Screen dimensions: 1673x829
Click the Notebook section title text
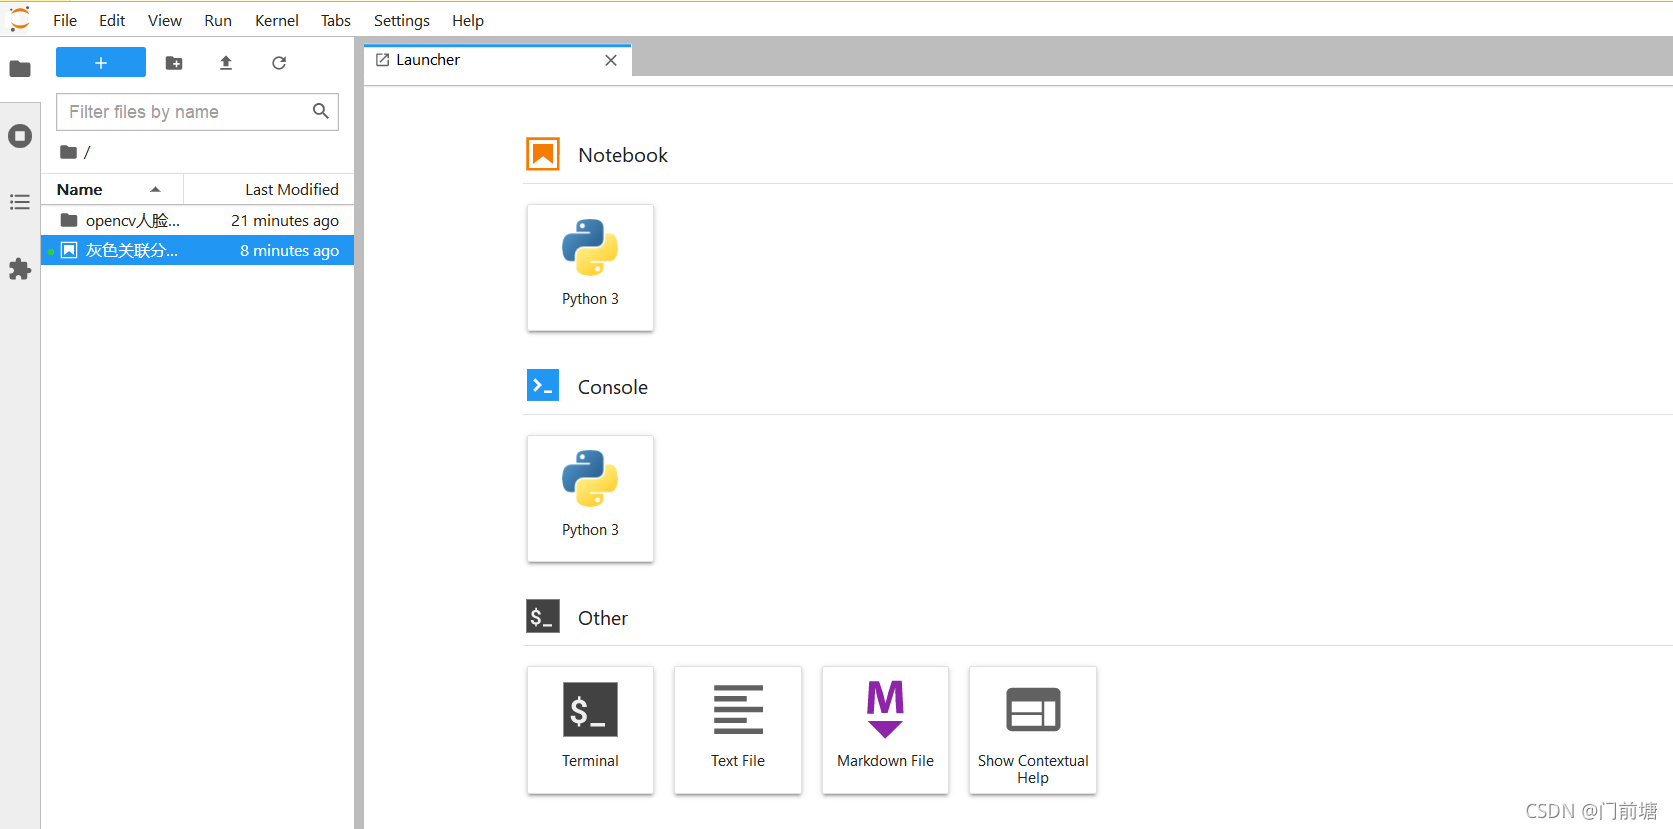pyautogui.click(x=623, y=155)
